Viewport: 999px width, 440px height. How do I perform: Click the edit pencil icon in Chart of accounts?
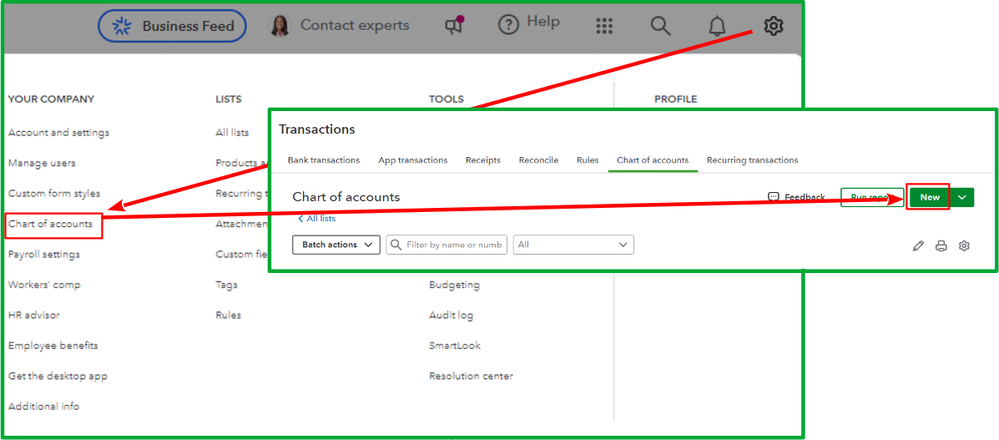[x=918, y=246]
